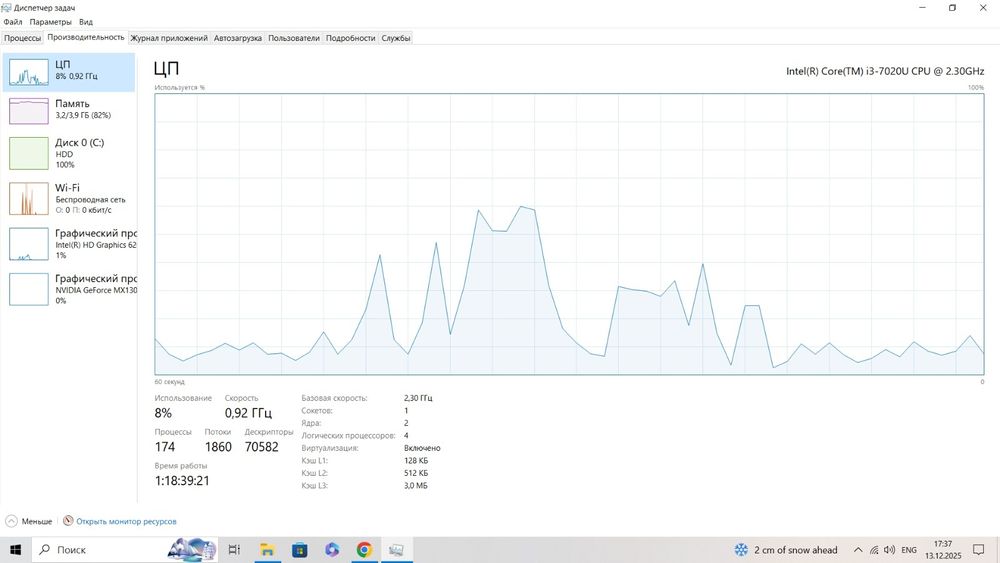This screenshot has width=1000, height=563.
Task: Open the Windows Start button
Action: click(15, 550)
